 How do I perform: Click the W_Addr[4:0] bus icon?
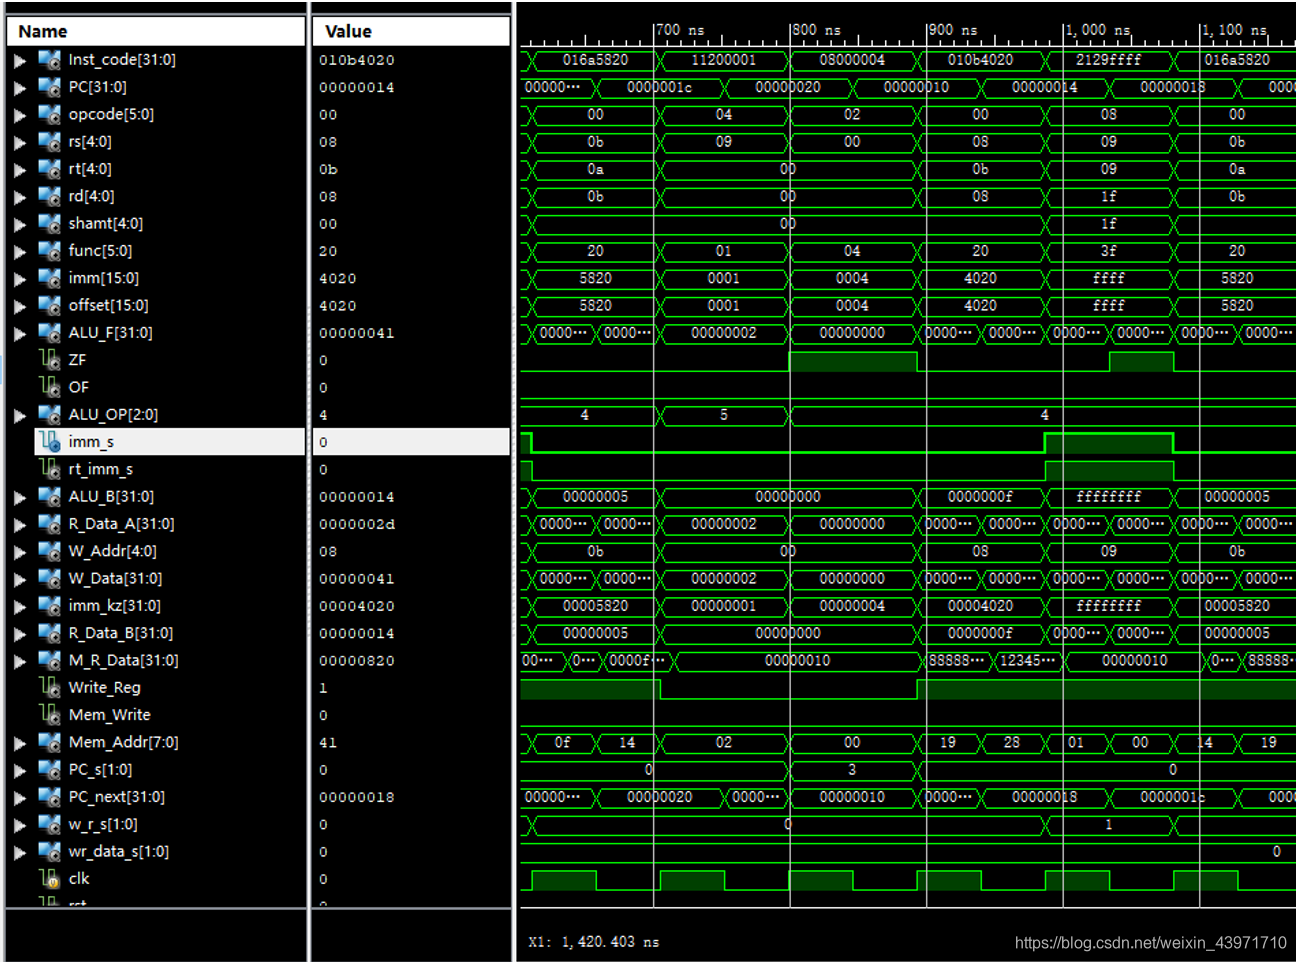50,551
